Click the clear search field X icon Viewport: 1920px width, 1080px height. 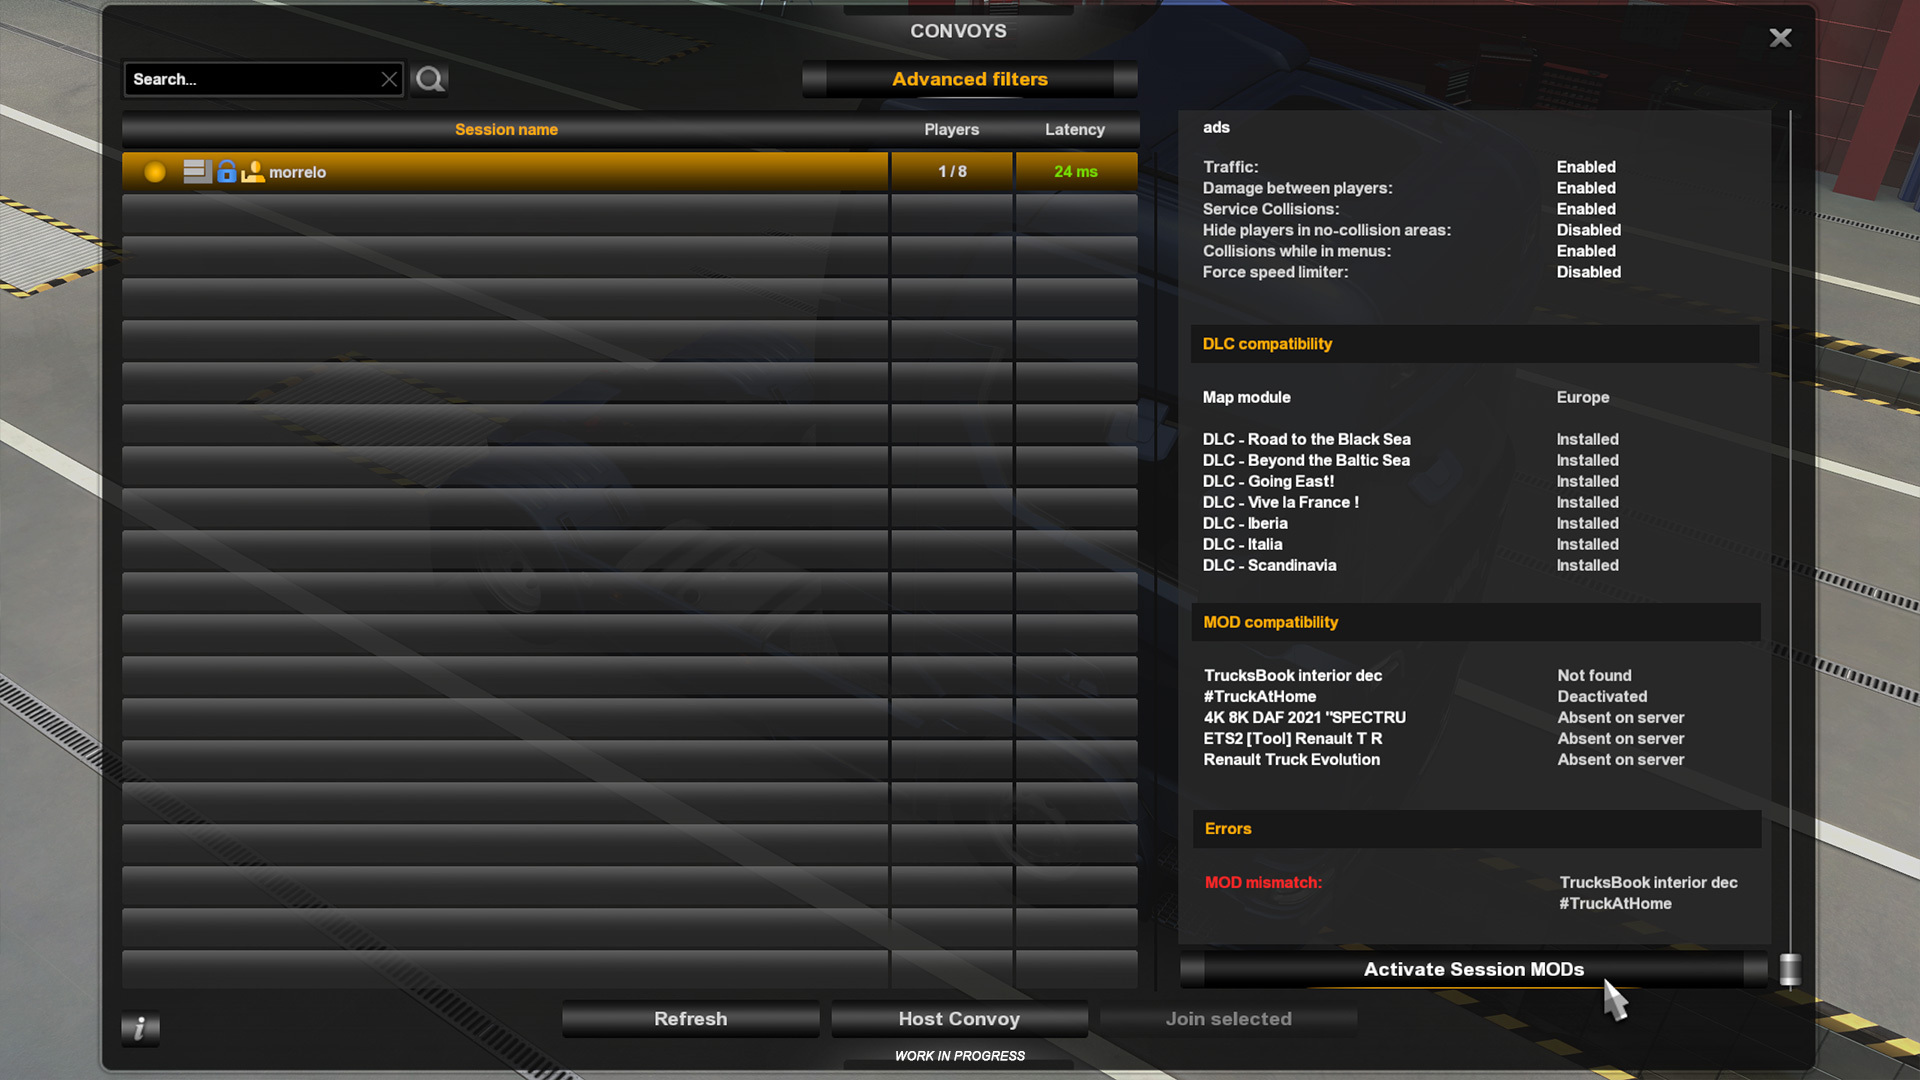[x=388, y=79]
